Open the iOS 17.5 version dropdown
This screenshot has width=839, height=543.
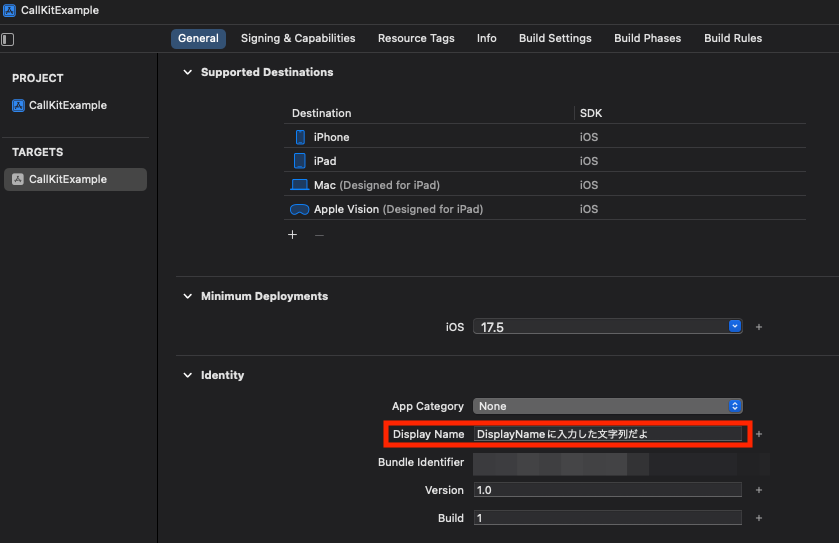[x=735, y=327]
